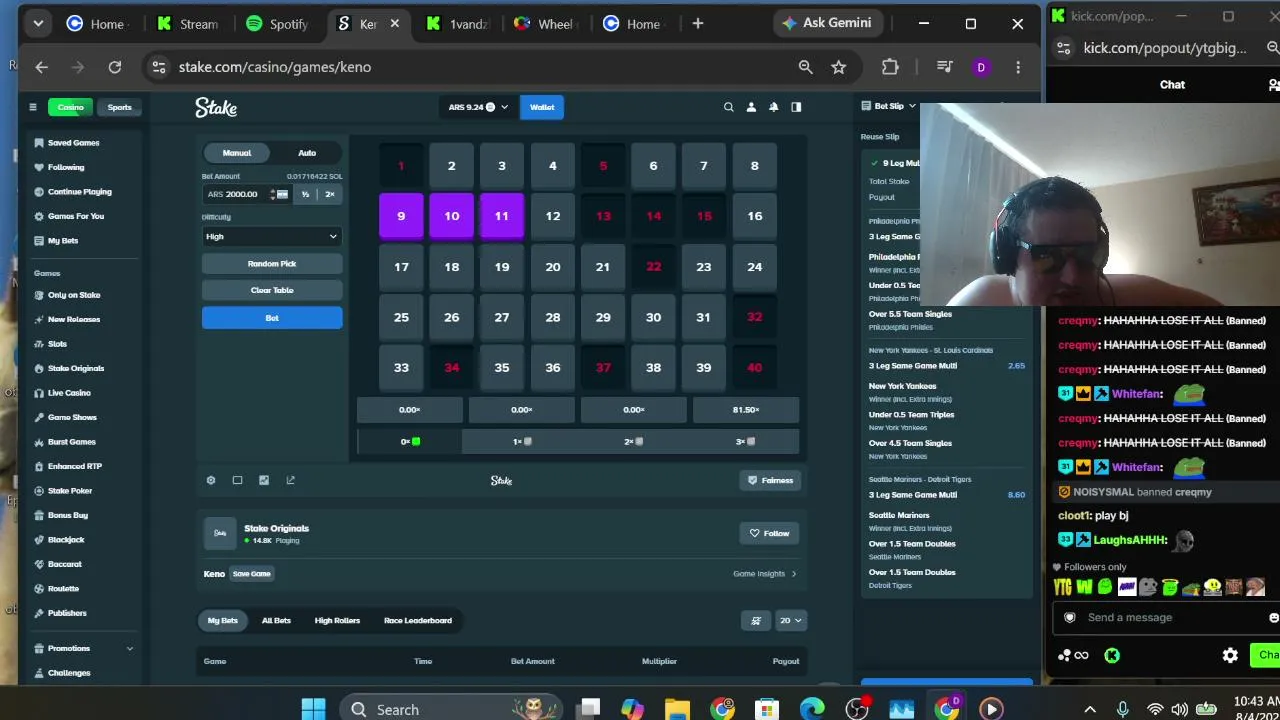
Task: Switch to Auto betting mode
Action: (x=307, y=153)
